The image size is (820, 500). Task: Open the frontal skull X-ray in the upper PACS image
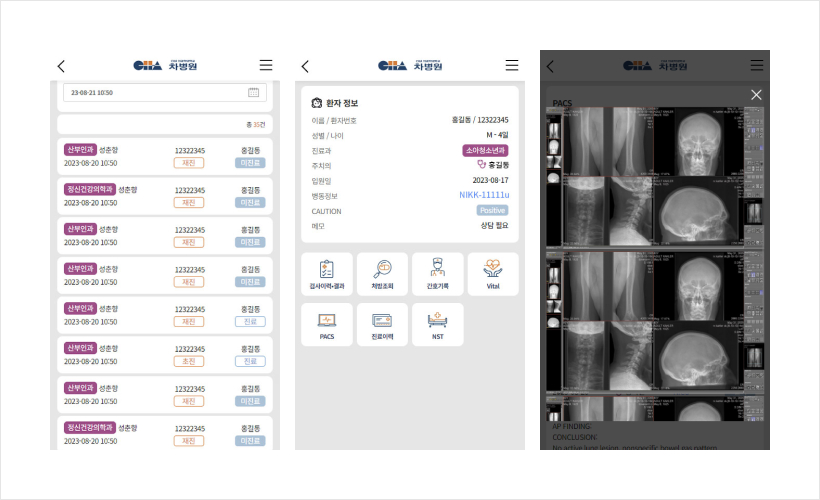click(x=699, y=141)
